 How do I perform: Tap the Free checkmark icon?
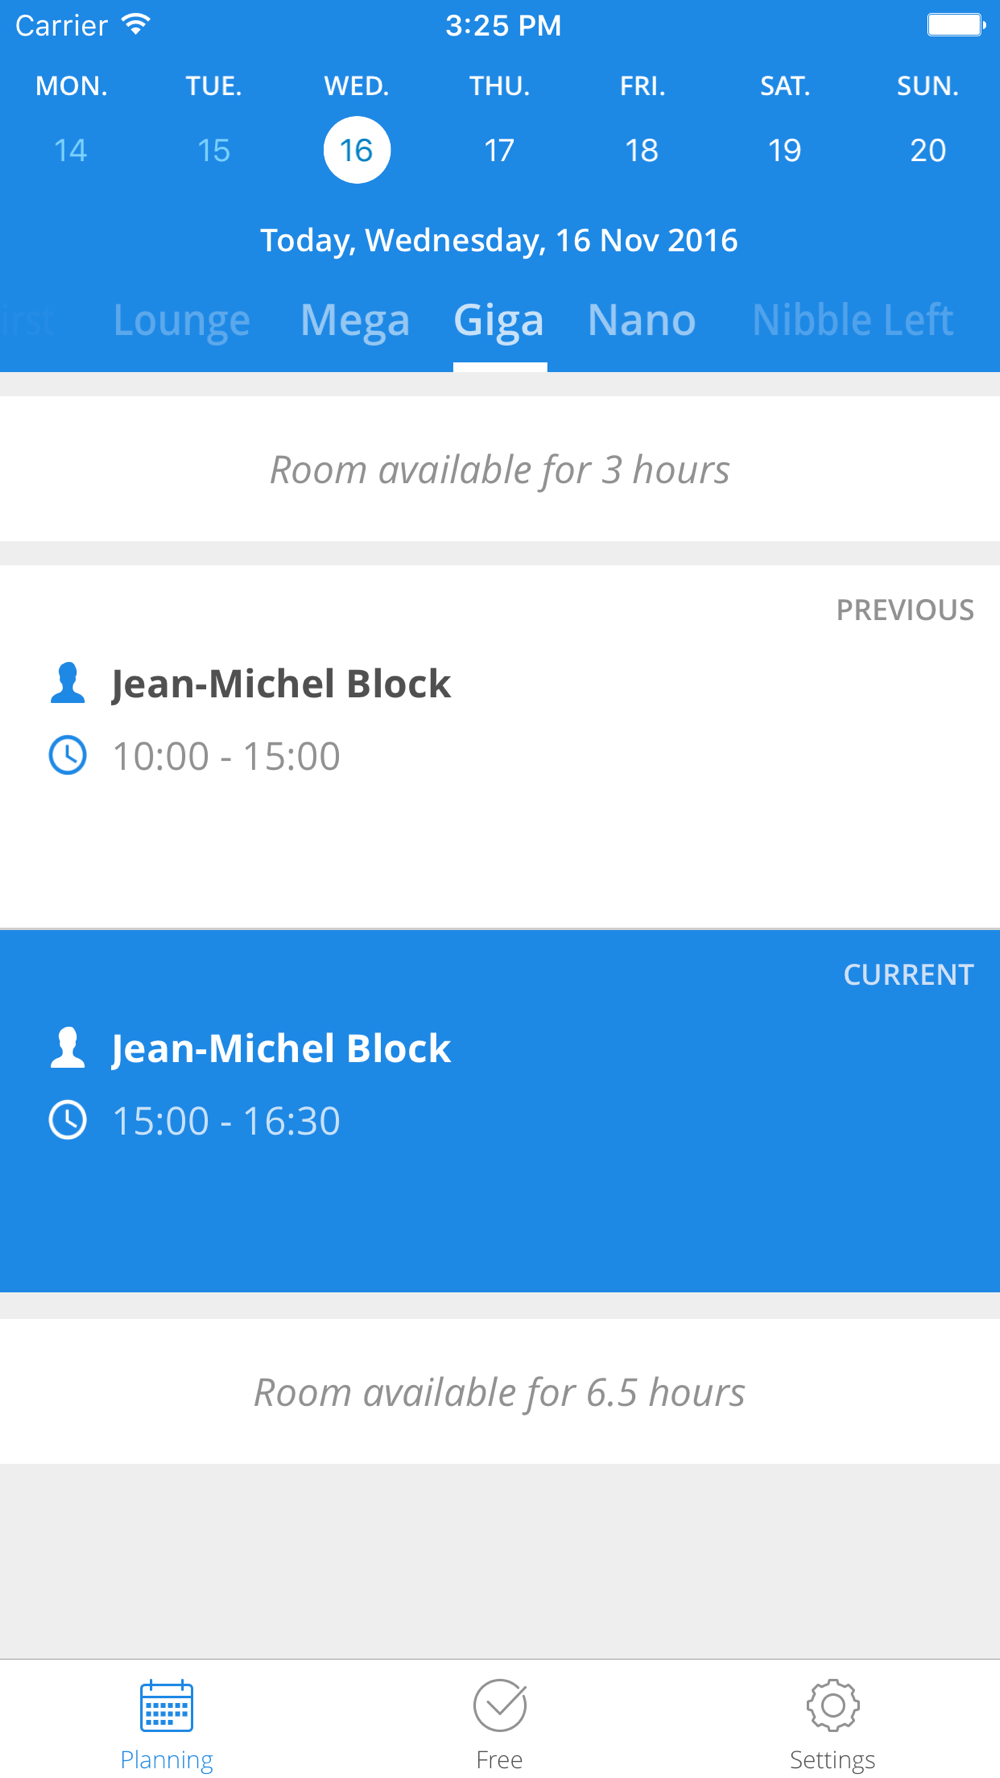[500, 1705]
